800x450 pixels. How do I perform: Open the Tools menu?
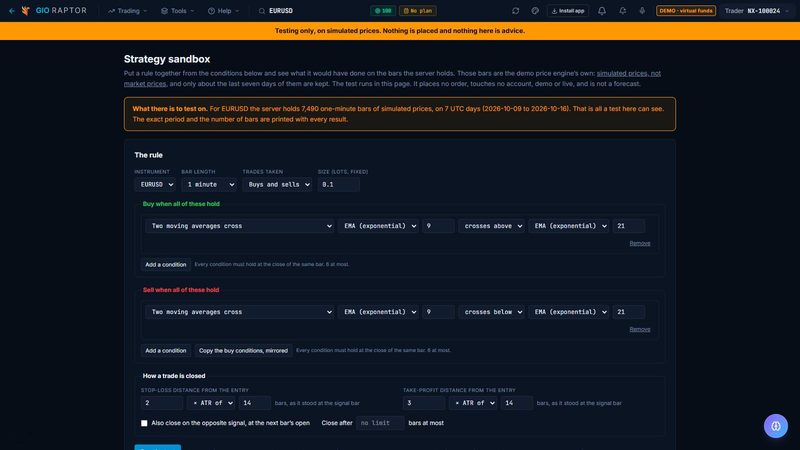[178, 11]
